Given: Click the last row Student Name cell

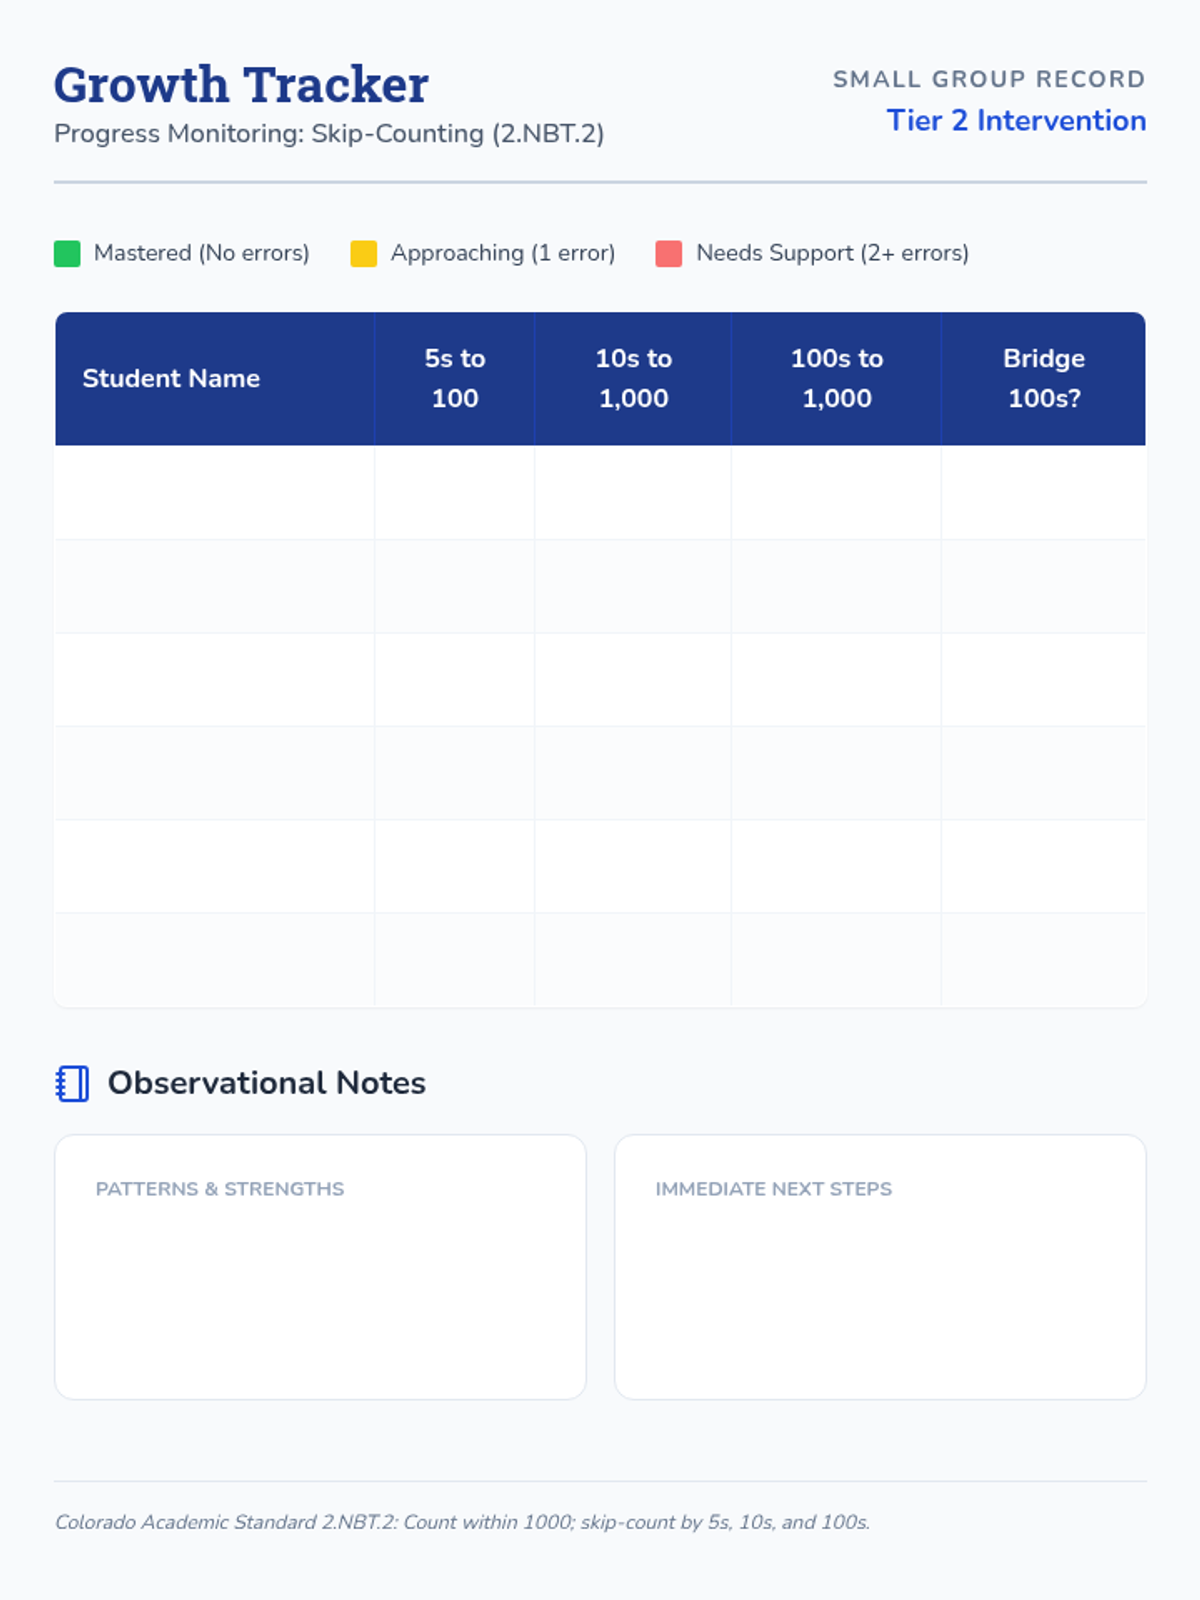Looking at the screenshot, I should click(215, 959).
